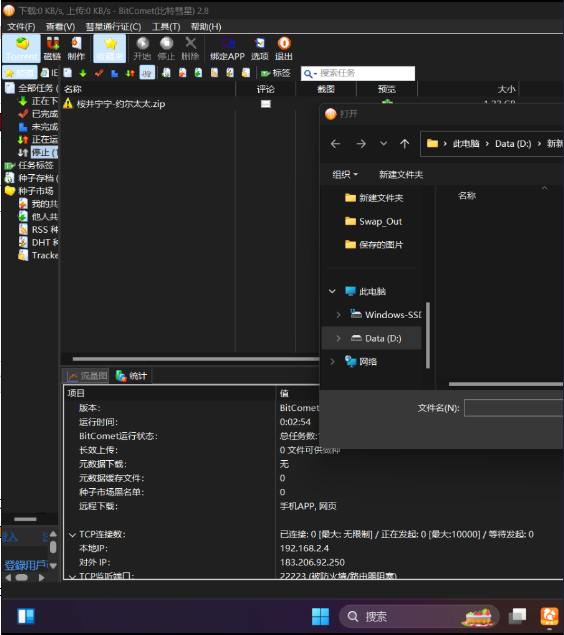564x635 pixels.
Task: Switch to the 流量图 tab
Action: coord(87,376)
